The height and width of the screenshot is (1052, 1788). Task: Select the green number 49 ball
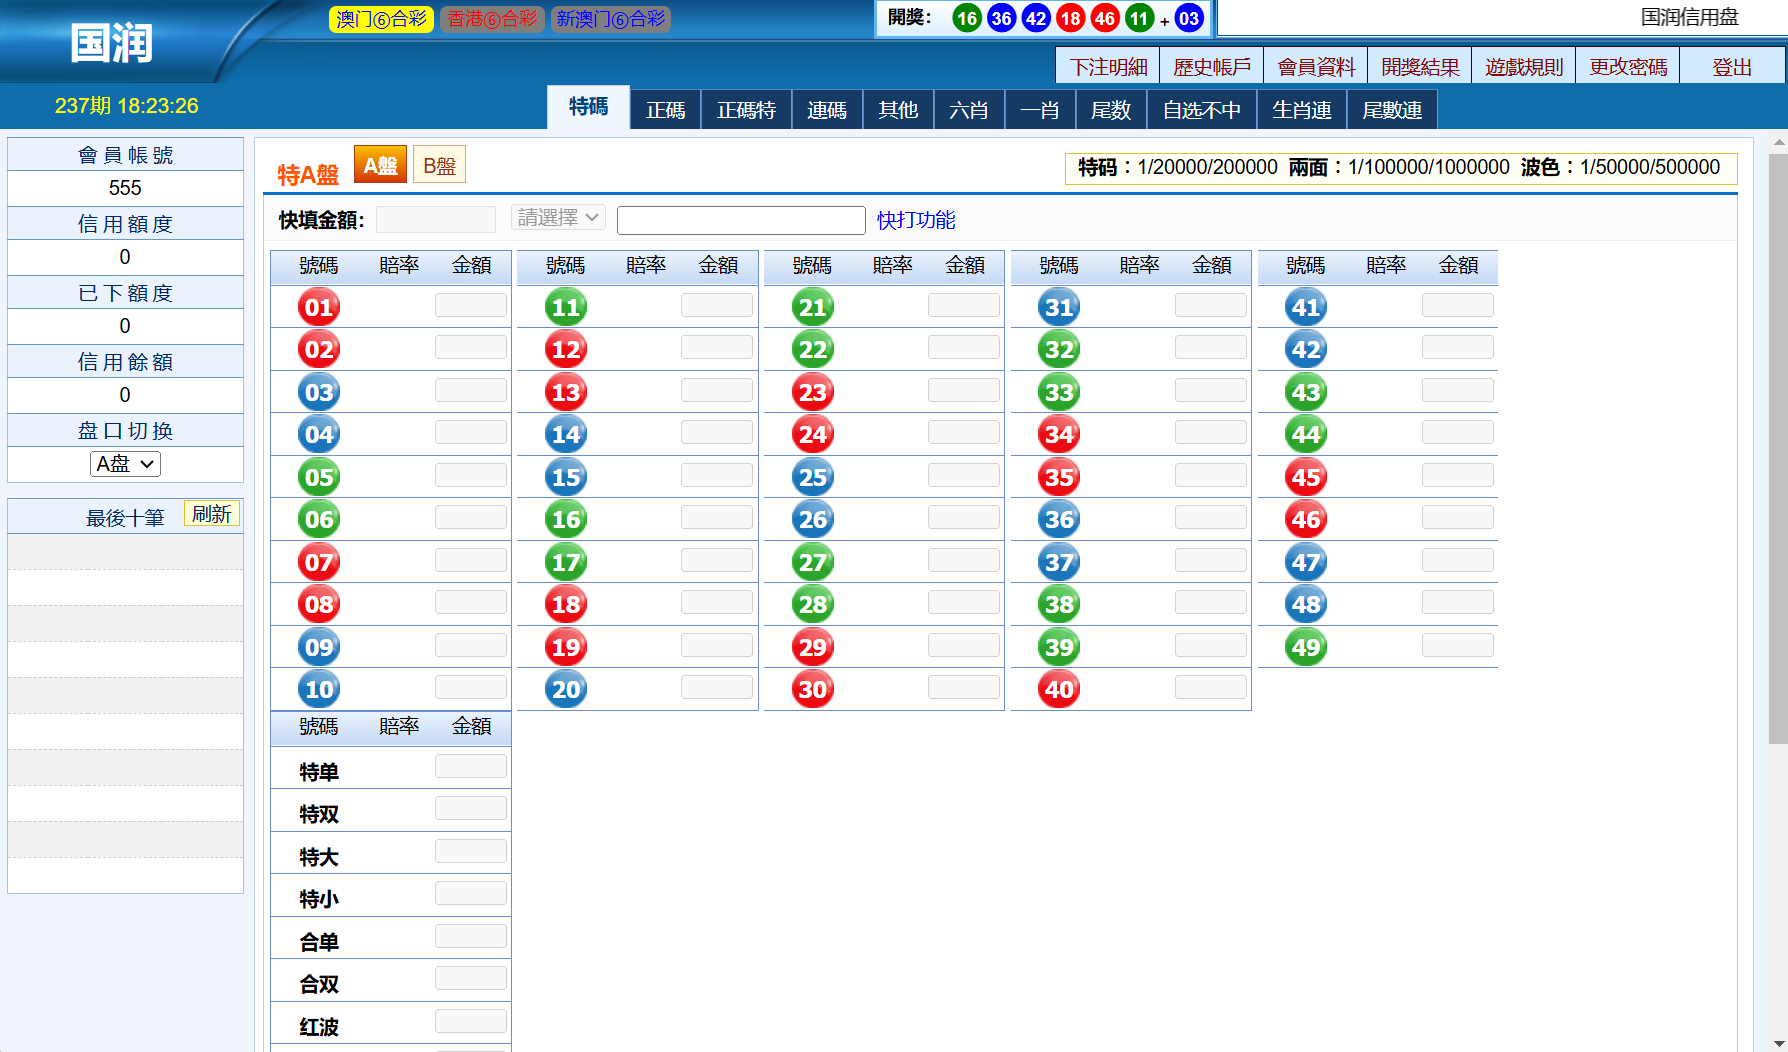point(1306,647)
